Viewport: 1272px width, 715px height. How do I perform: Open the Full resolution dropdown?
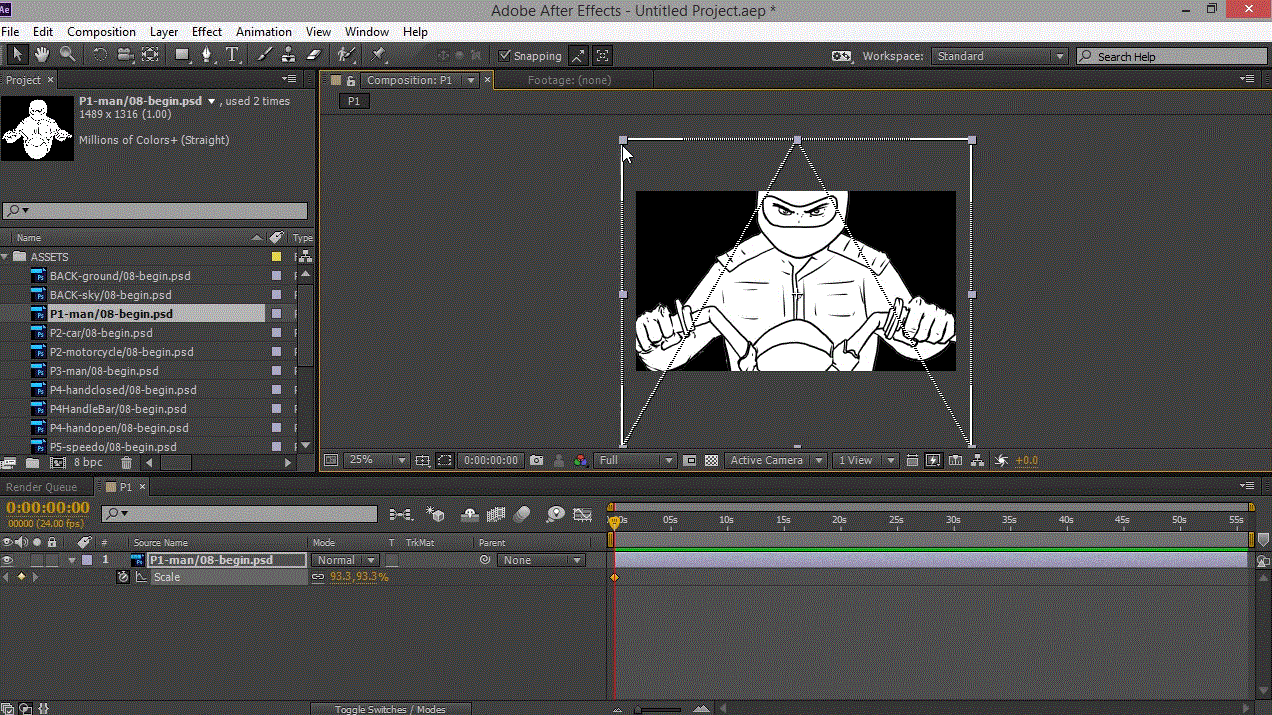[636, 460]
